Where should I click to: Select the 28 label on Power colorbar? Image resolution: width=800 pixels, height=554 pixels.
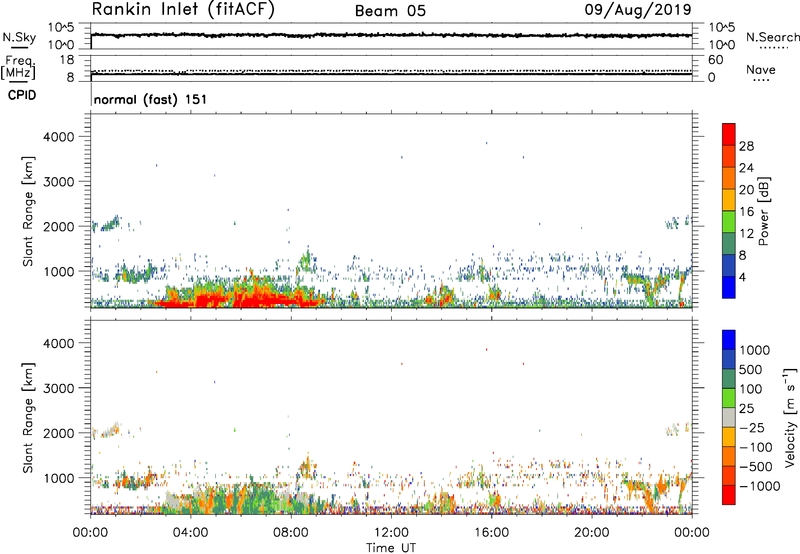click(x=746, y=146)
